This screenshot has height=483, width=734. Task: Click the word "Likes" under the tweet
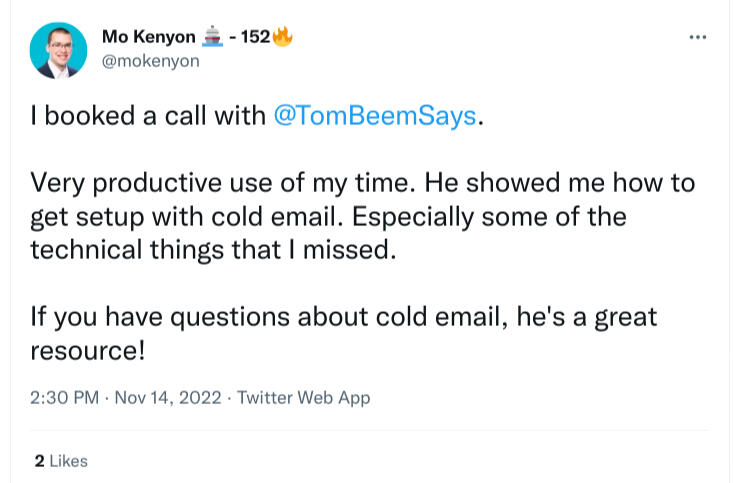[x=69, y=461]
